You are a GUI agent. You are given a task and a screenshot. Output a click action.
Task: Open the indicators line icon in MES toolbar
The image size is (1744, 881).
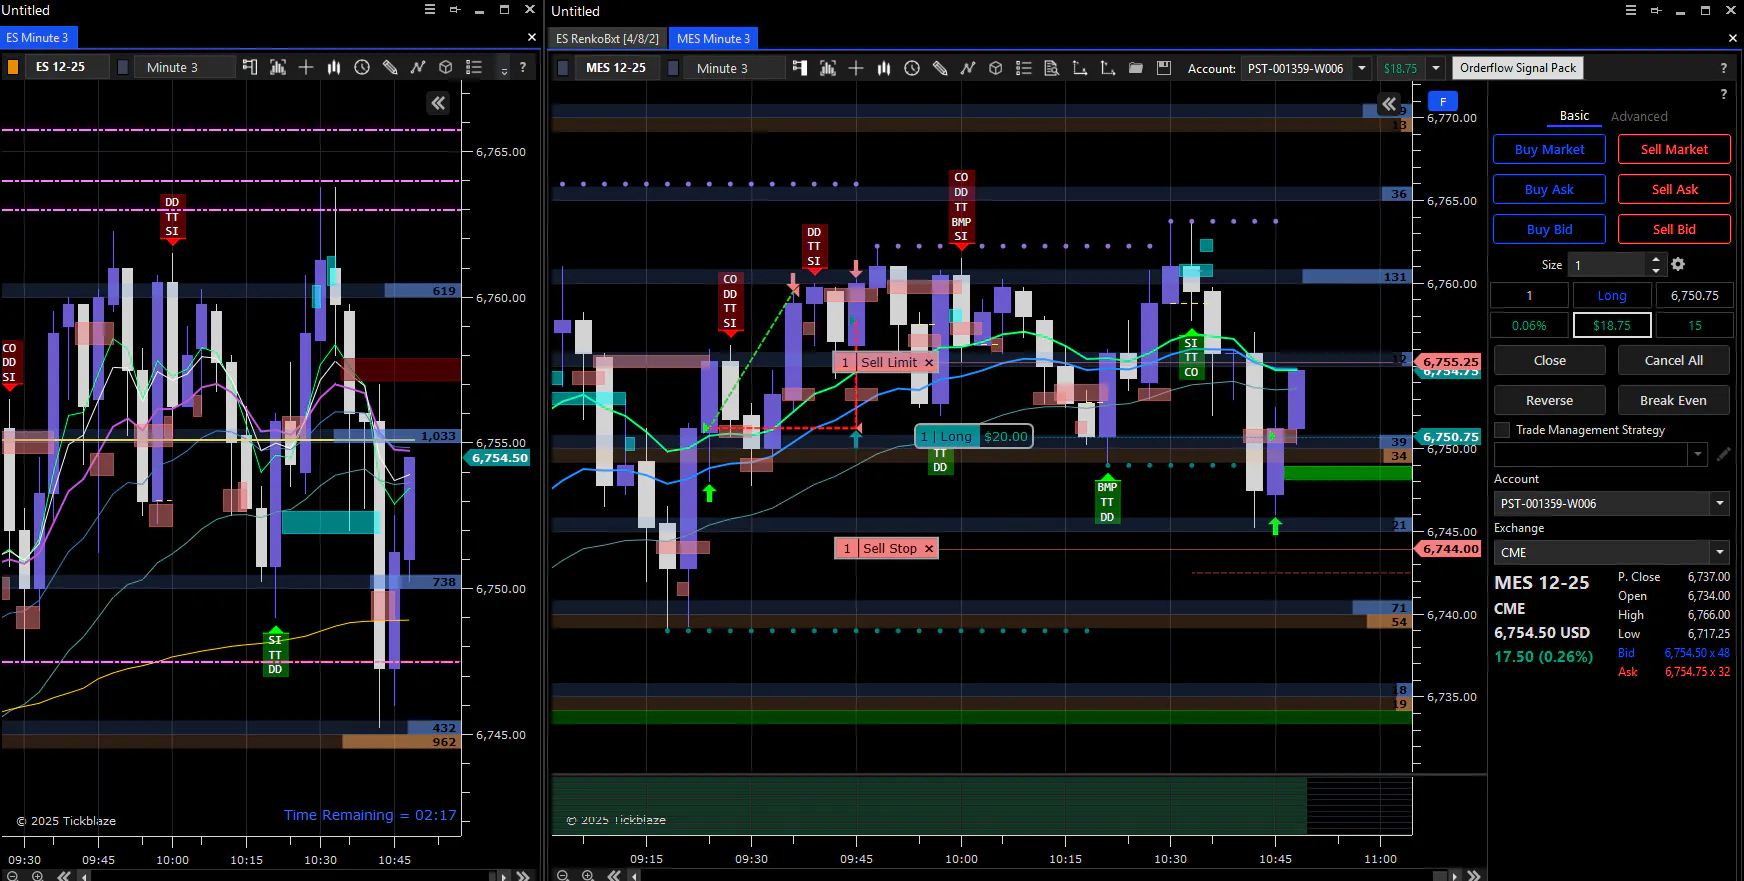click(968, 68)
